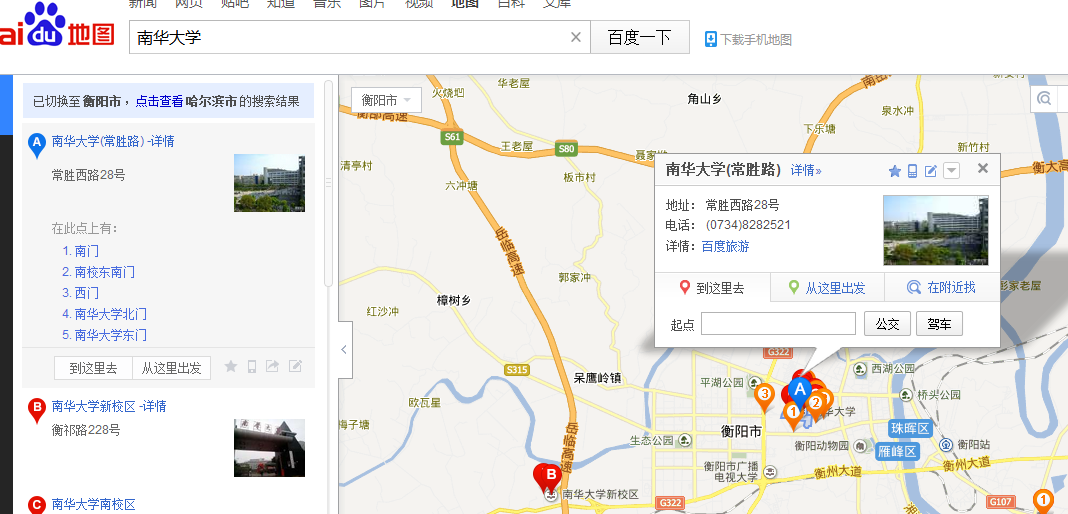Click 点击查看 link in notice bar
Viewport: 1068px width, 514px height.
pos(159,101)
